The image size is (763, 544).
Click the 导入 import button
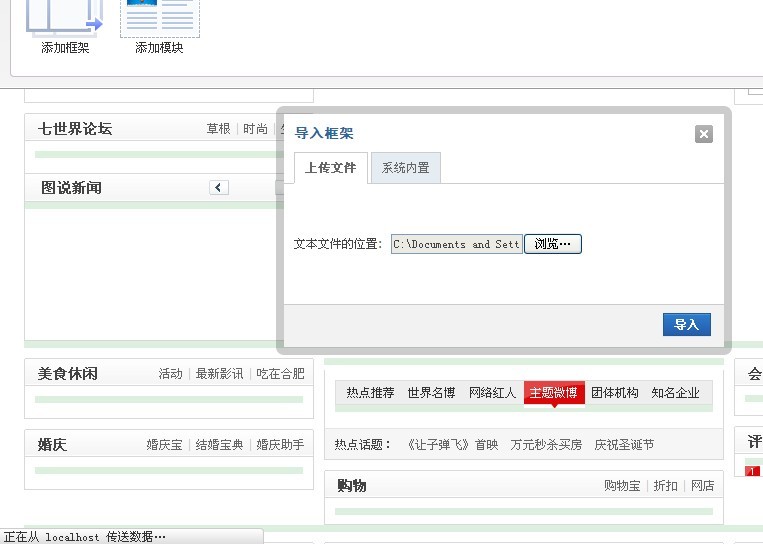pyautogui.click(x=687, y=325)
